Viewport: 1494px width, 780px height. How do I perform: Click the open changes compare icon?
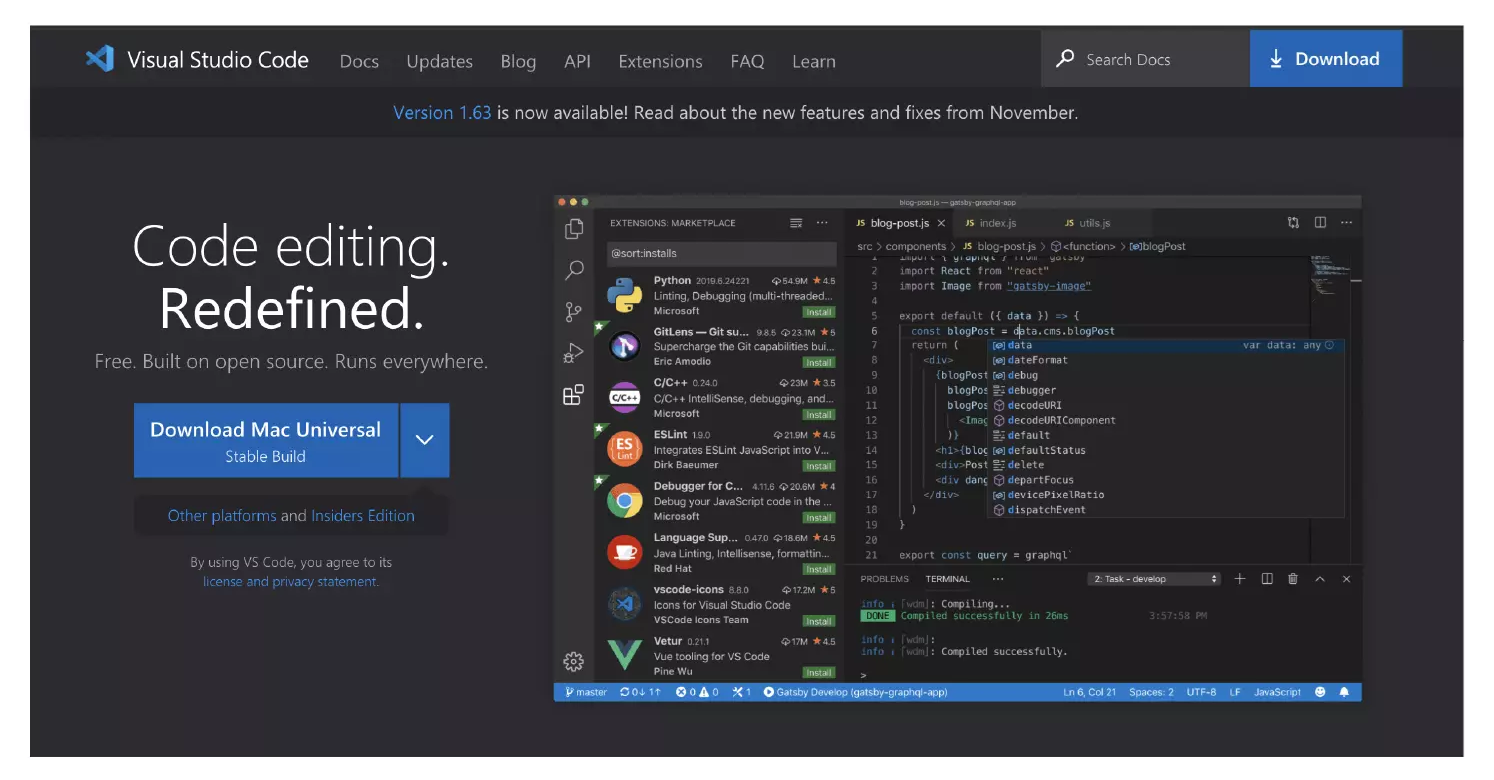[x=1294, y=223]
